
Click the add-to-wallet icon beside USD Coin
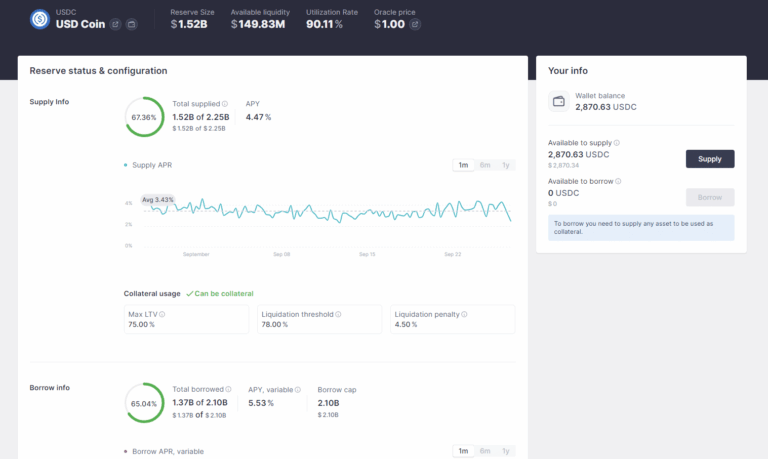(131, 23)
